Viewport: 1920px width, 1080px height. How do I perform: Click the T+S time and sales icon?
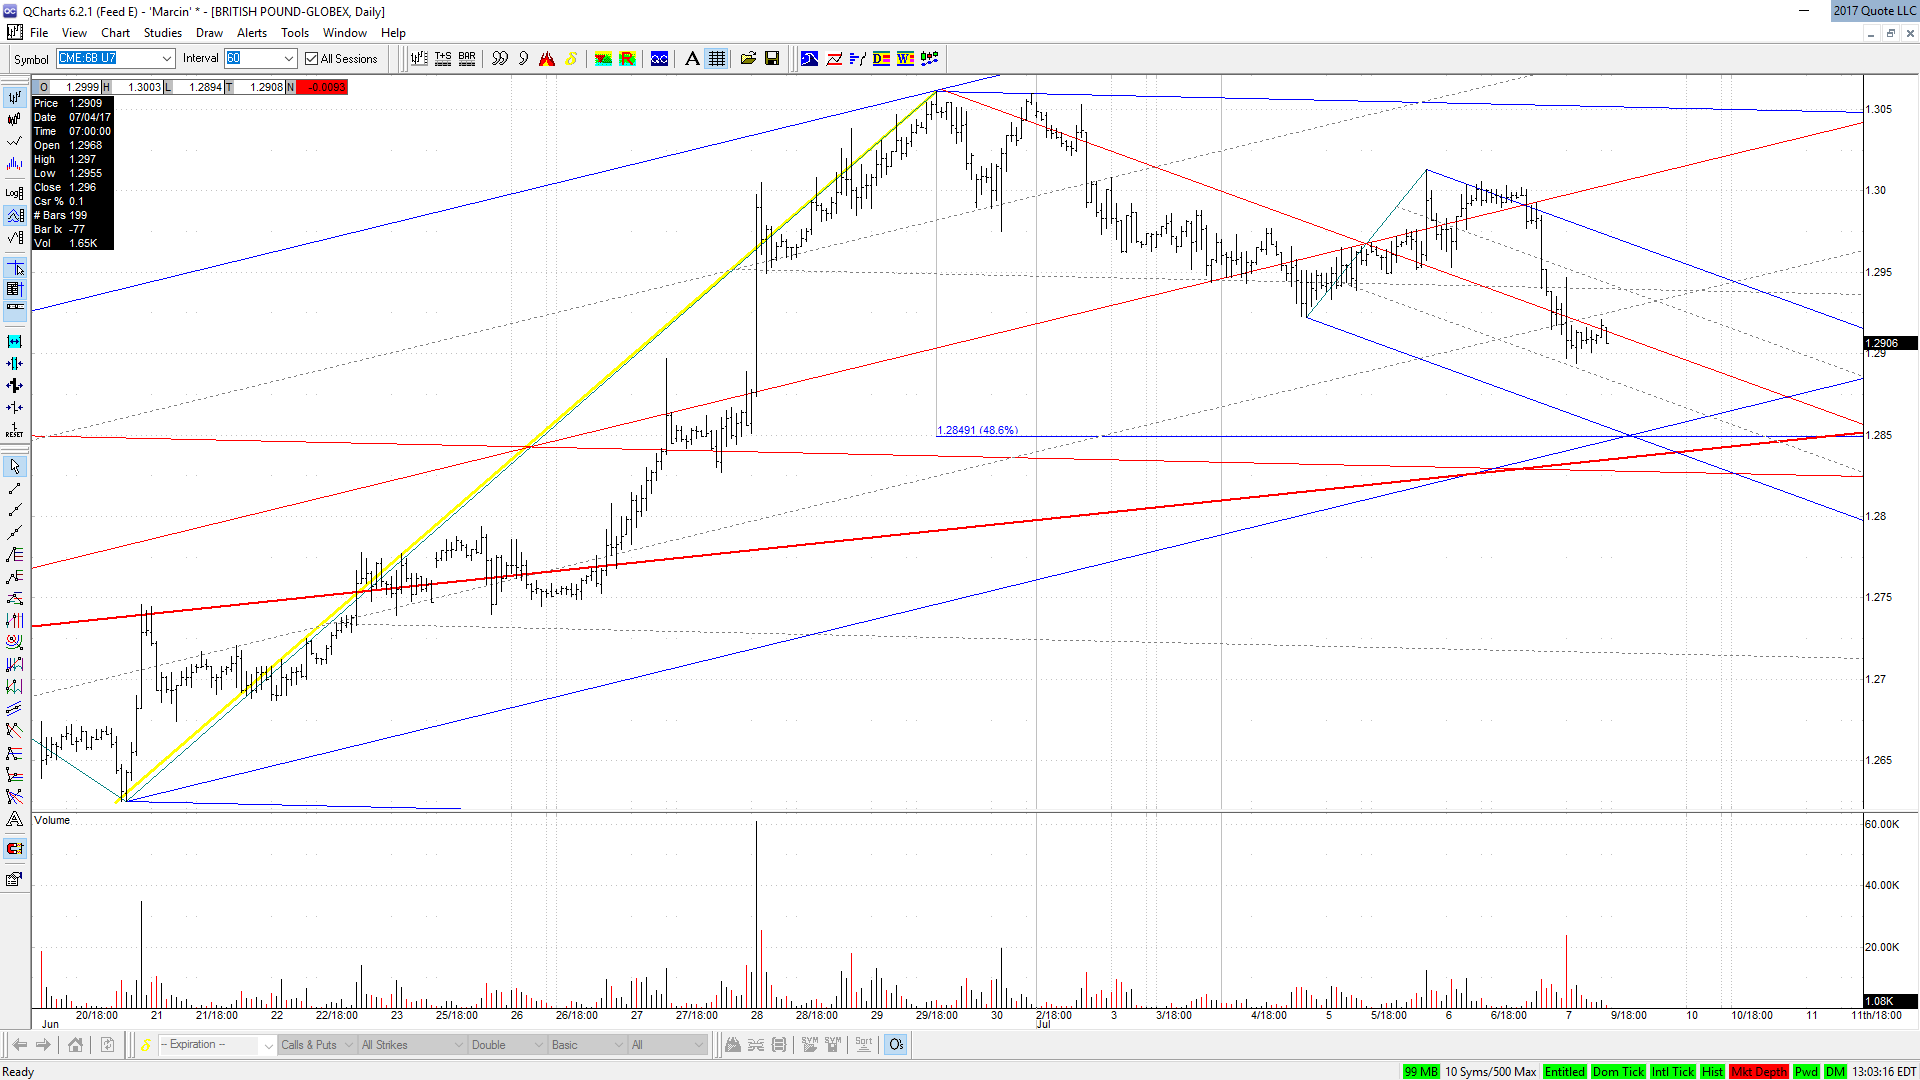(x=443, y=59)
